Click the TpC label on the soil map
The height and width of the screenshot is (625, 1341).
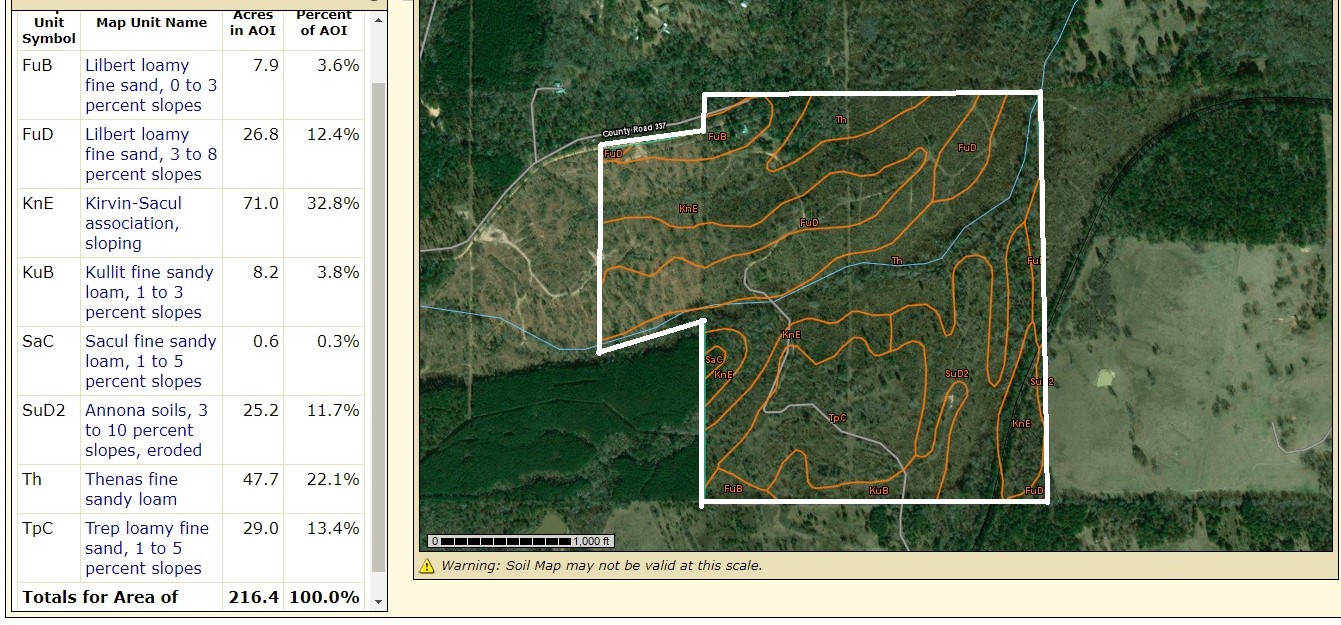838,418
